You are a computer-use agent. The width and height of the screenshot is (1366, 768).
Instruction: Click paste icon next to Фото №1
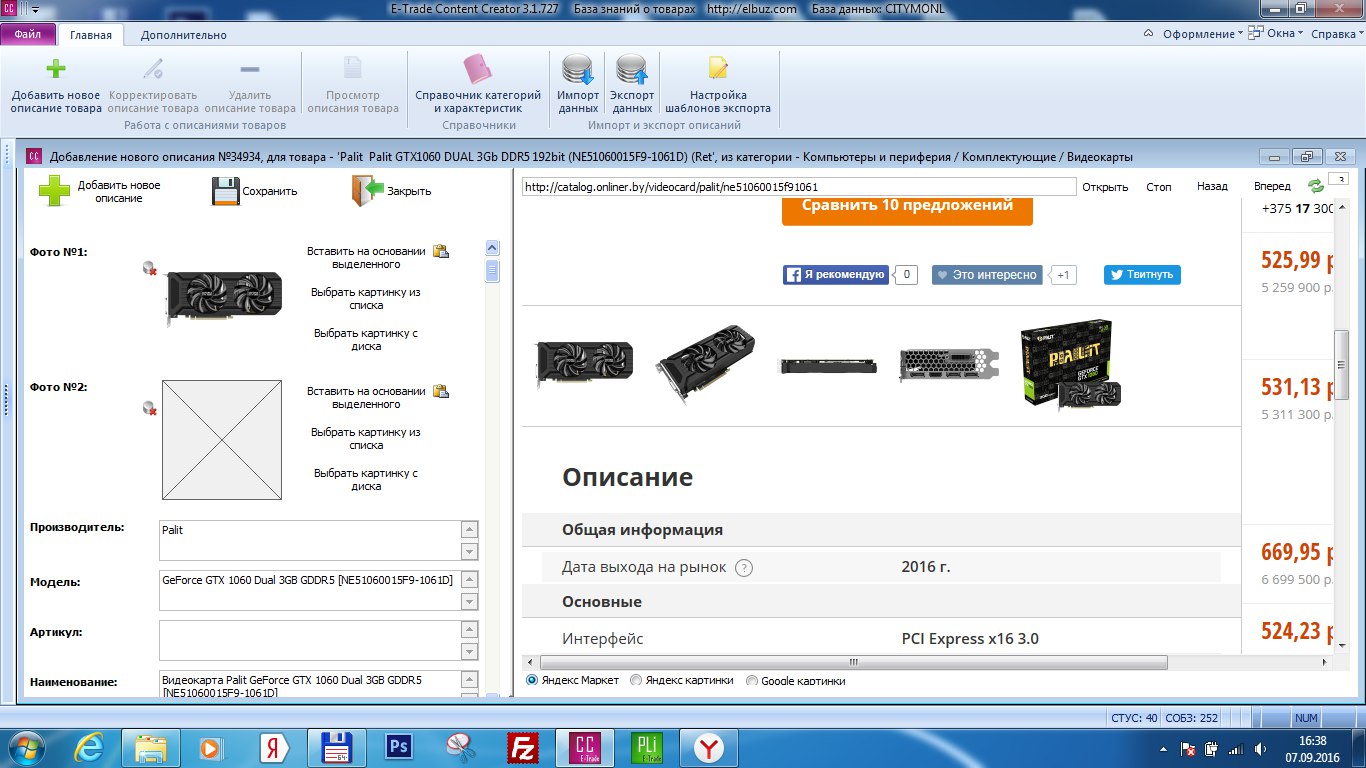click(440, 251)
